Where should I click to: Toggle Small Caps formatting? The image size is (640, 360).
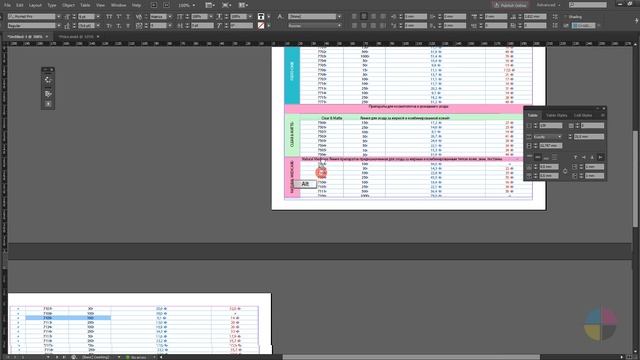point(109,26)
